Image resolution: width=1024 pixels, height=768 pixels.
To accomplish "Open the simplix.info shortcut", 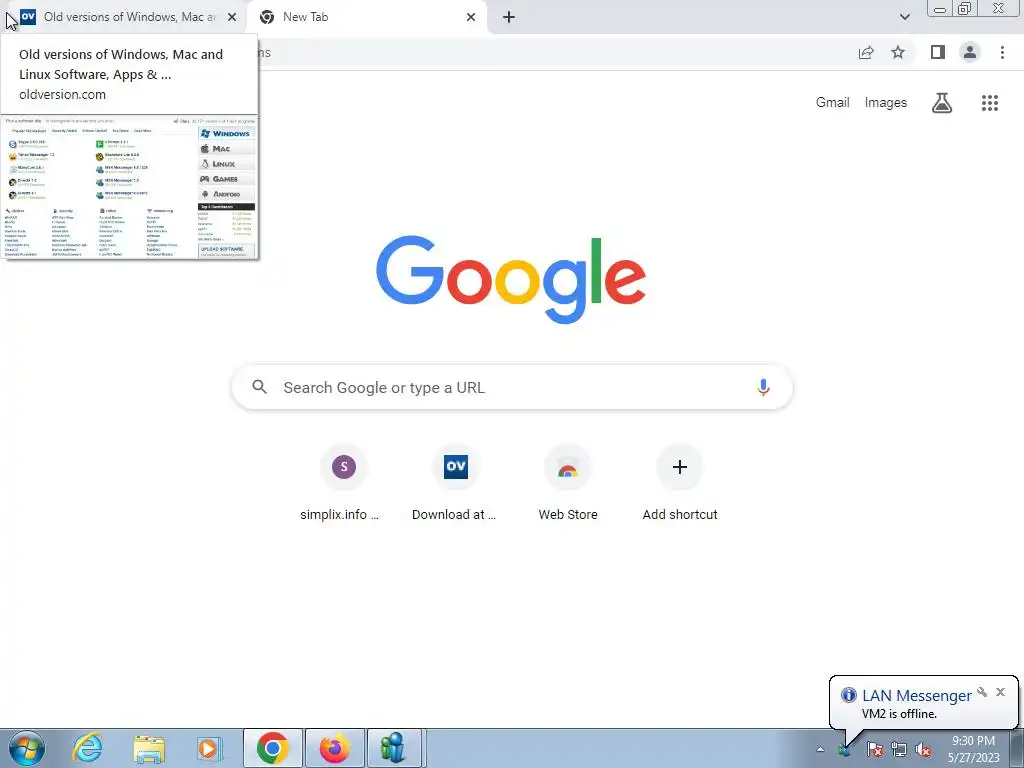I will click(344, 485).
